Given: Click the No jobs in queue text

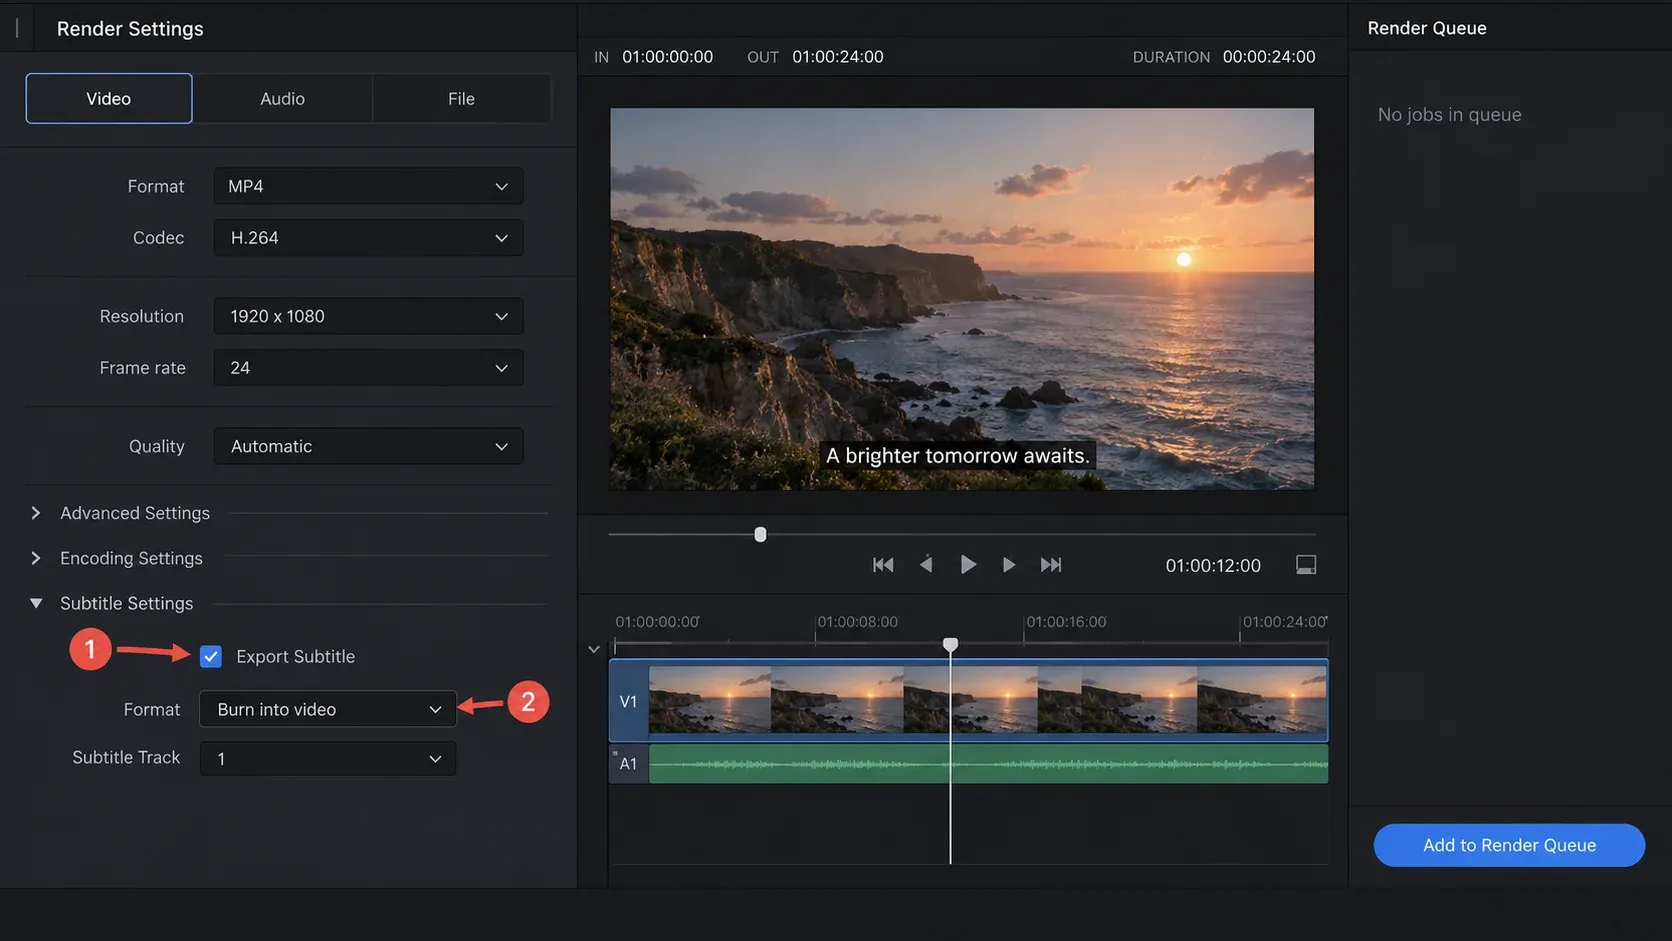Looking at the screenshot, I should pos(1449,114).
